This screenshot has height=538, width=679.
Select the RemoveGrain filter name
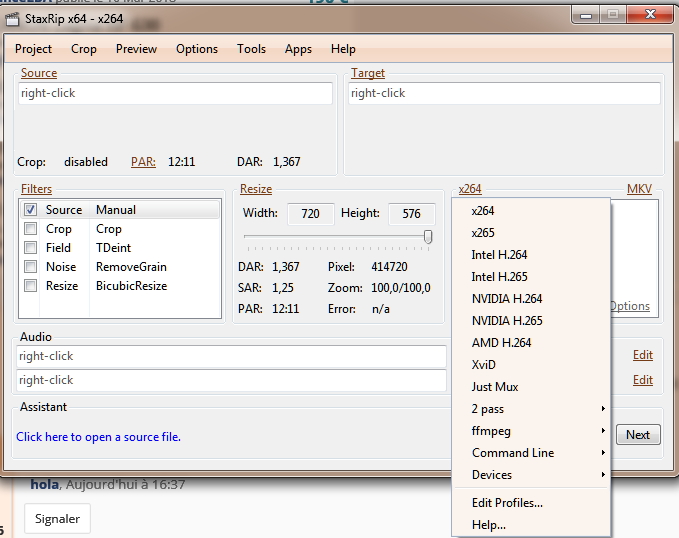[x=131, y=267]
